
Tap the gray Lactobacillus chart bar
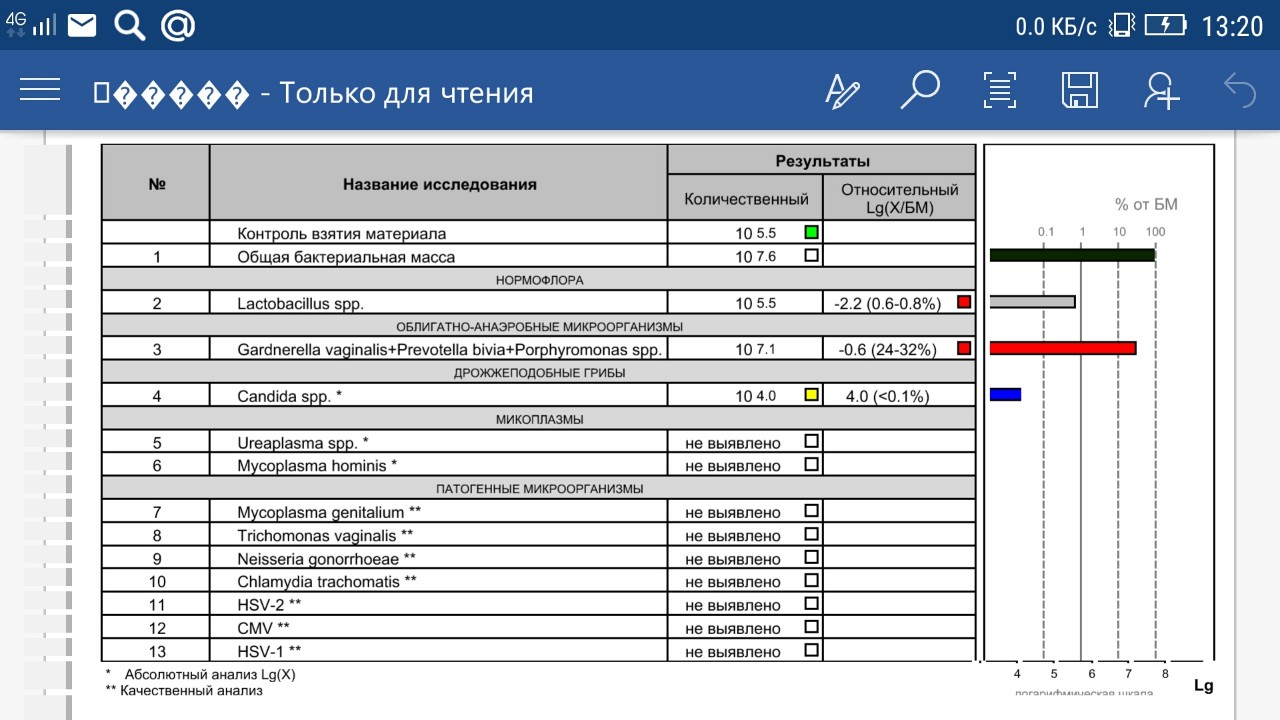click(x=1032, y=302)
